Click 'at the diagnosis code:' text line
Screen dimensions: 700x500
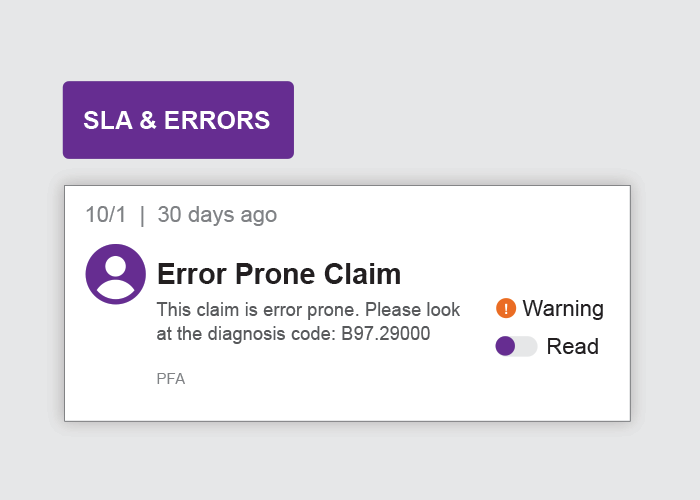click(x=246, y=333)
